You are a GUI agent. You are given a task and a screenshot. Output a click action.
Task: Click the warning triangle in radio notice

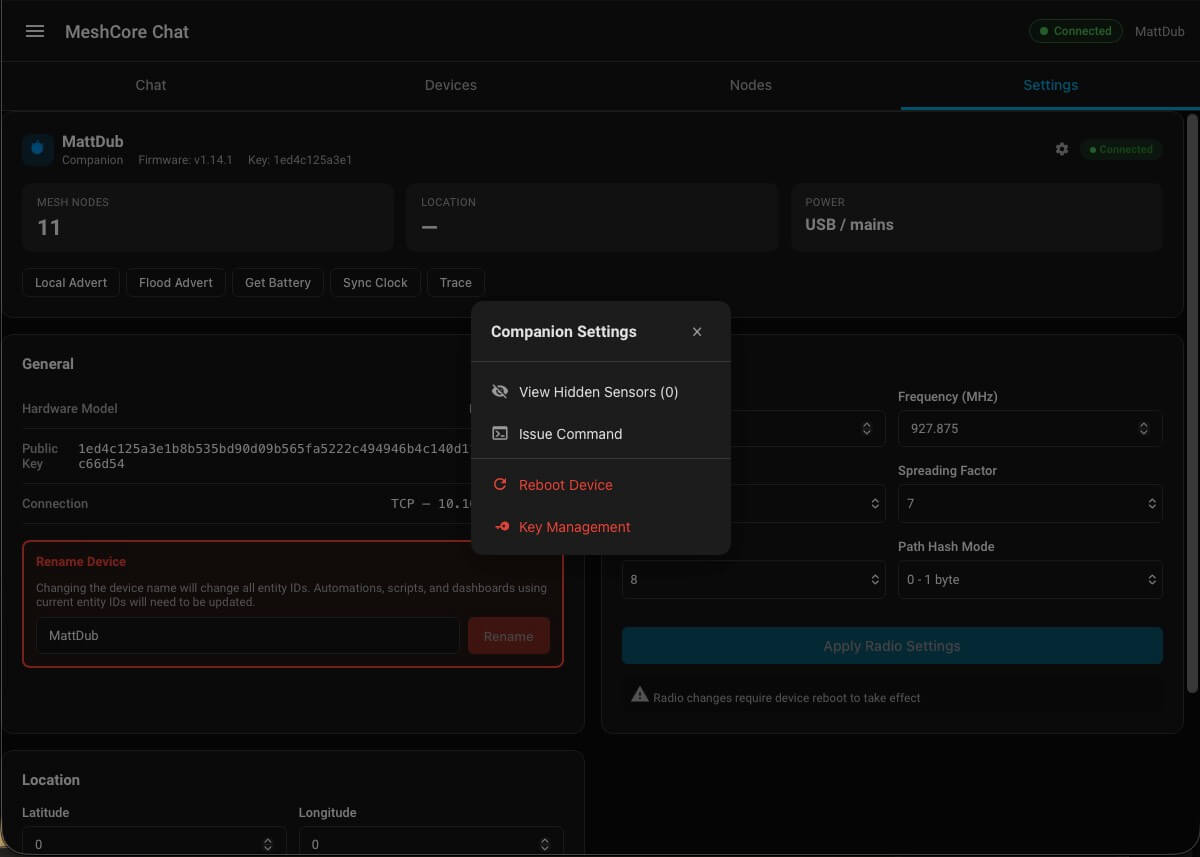[x=640, y=696]
